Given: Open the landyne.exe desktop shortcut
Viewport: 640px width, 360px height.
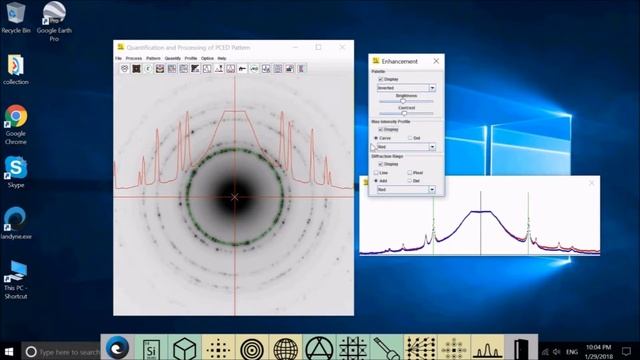Looking at the screenshot, I should click(x=16, y=223).
